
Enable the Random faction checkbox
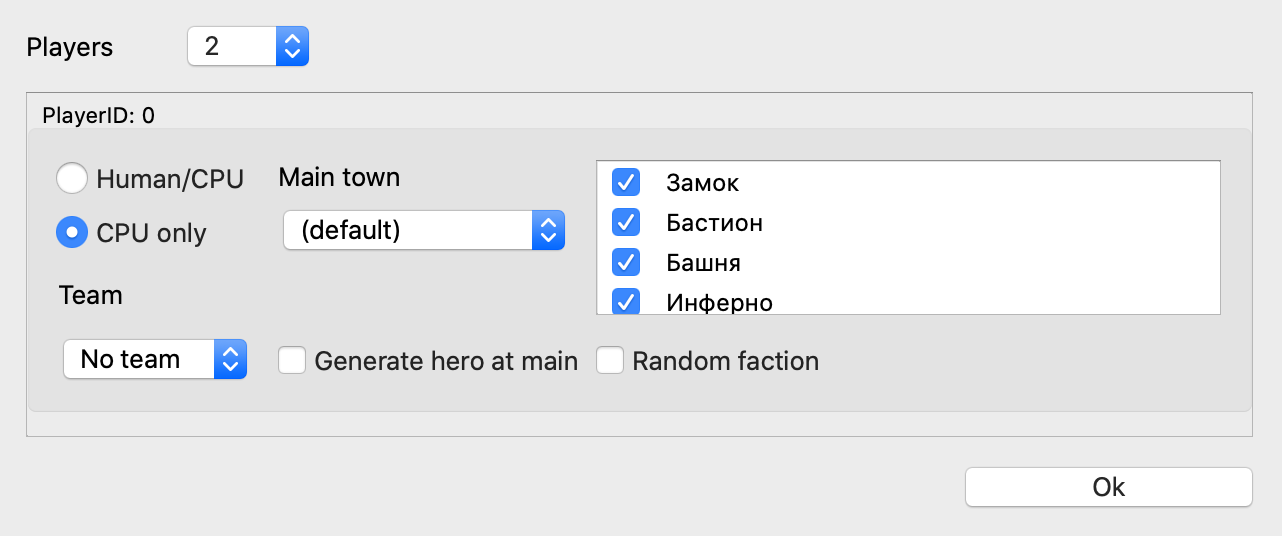(x=610, y=360)
